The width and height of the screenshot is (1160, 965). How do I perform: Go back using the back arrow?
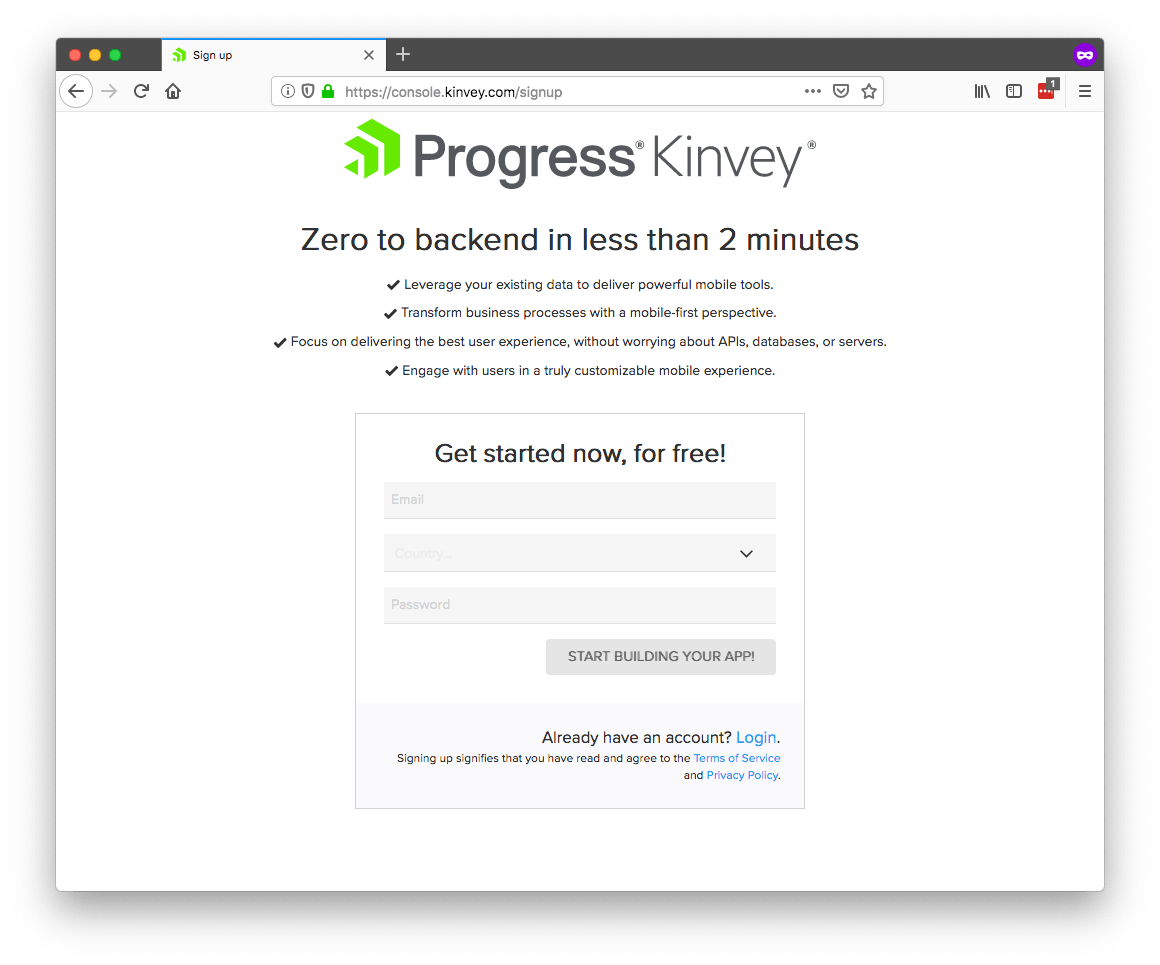pyautogui.click(x=76, y=91)
